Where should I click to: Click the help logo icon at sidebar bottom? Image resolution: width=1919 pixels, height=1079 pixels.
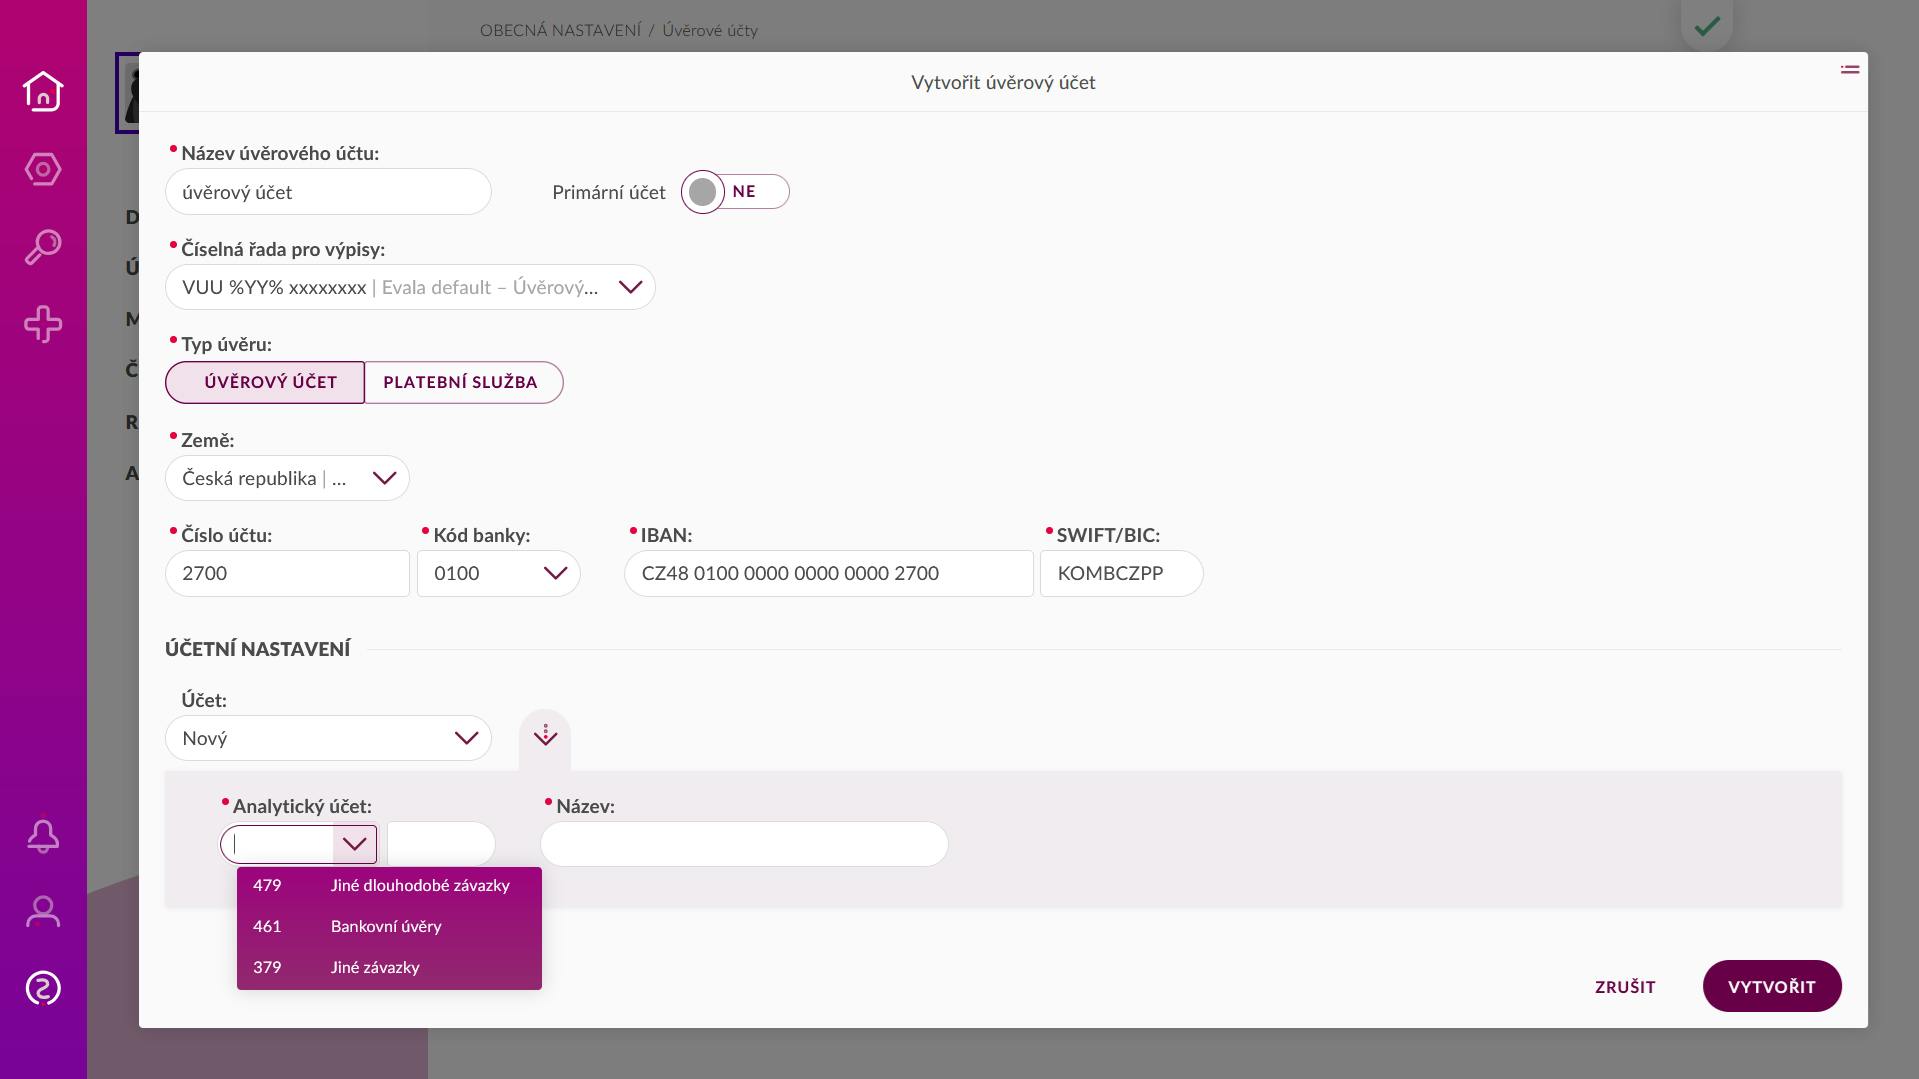click(x=43, y=988)
